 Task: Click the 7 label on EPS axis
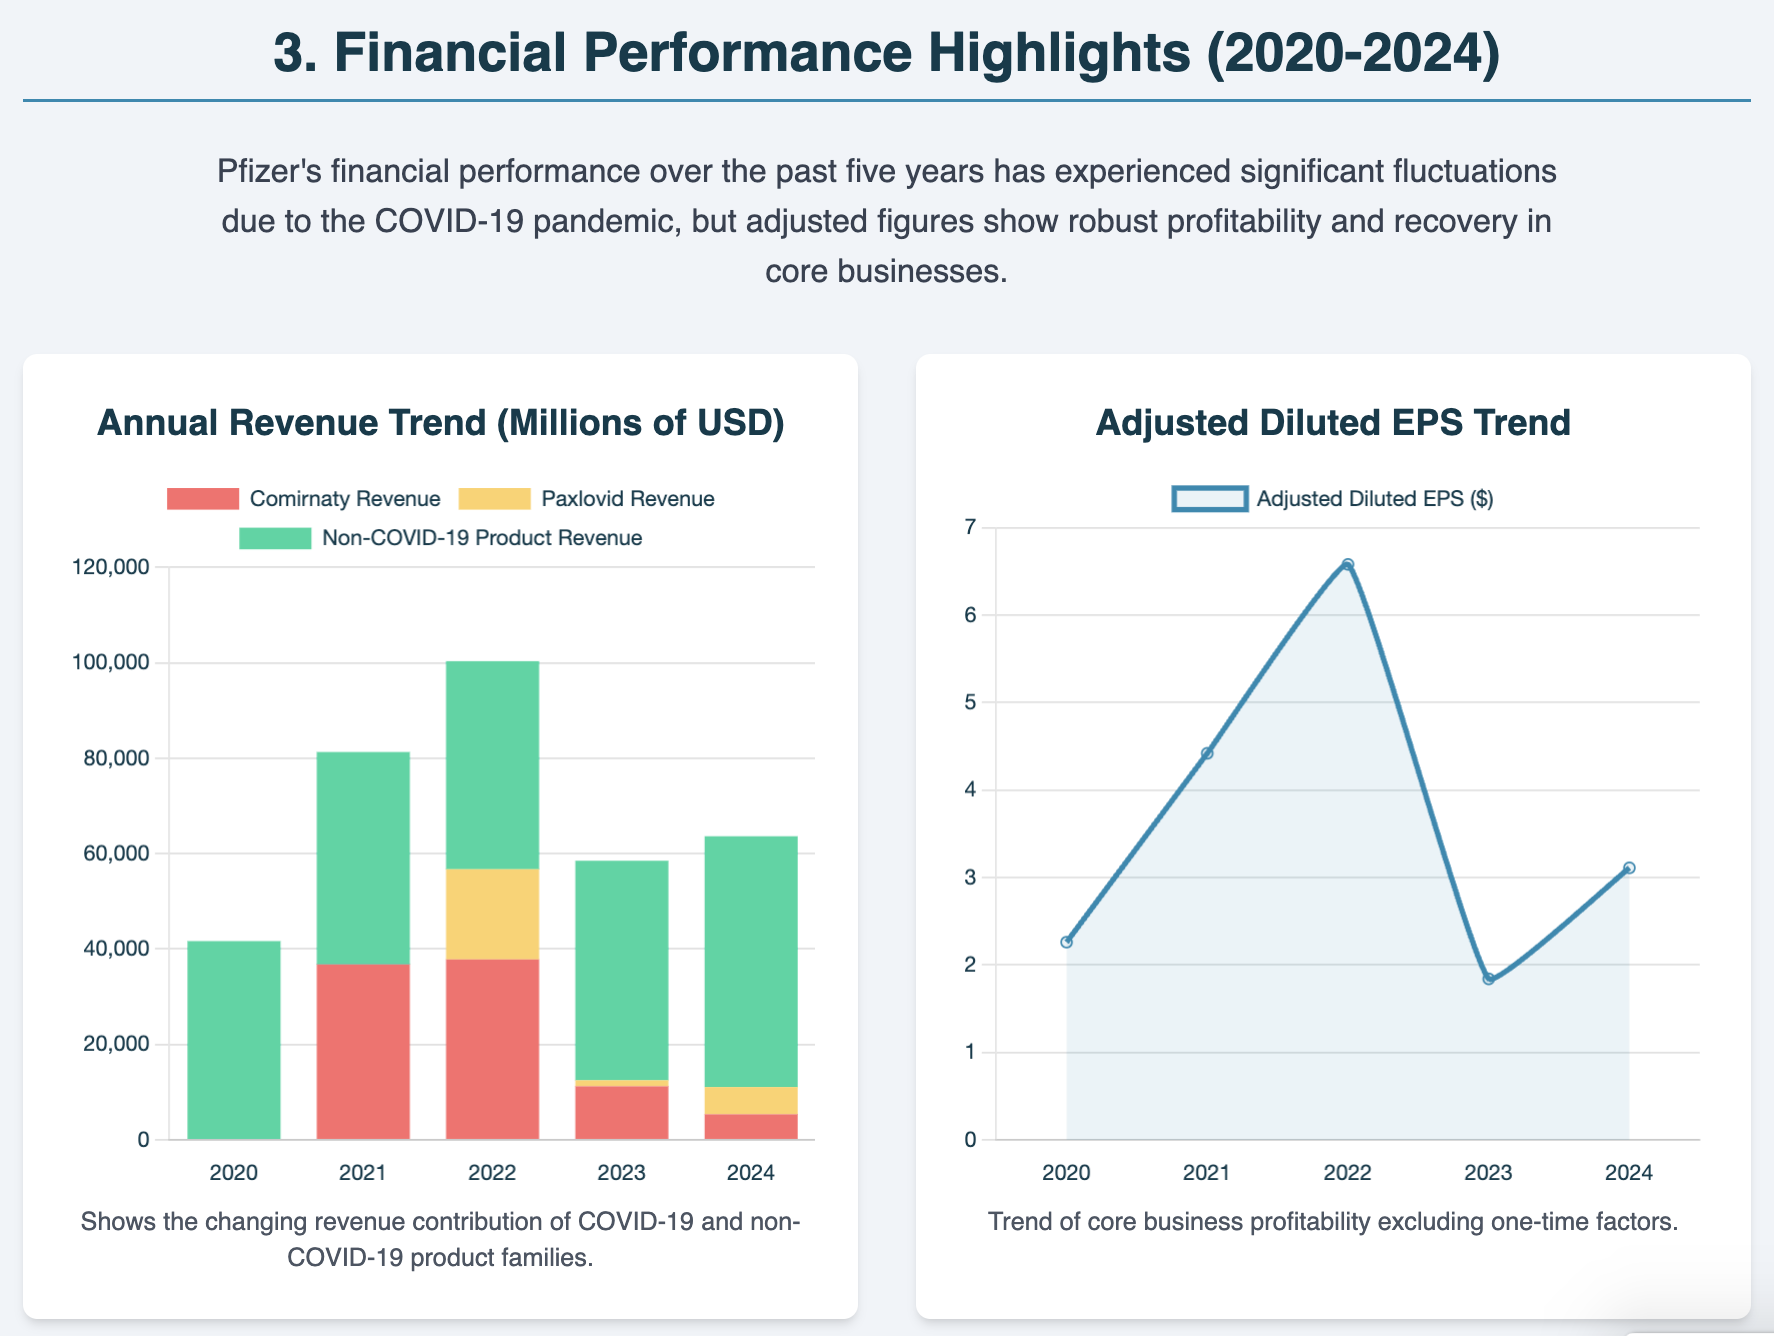(x=970, y=527)
